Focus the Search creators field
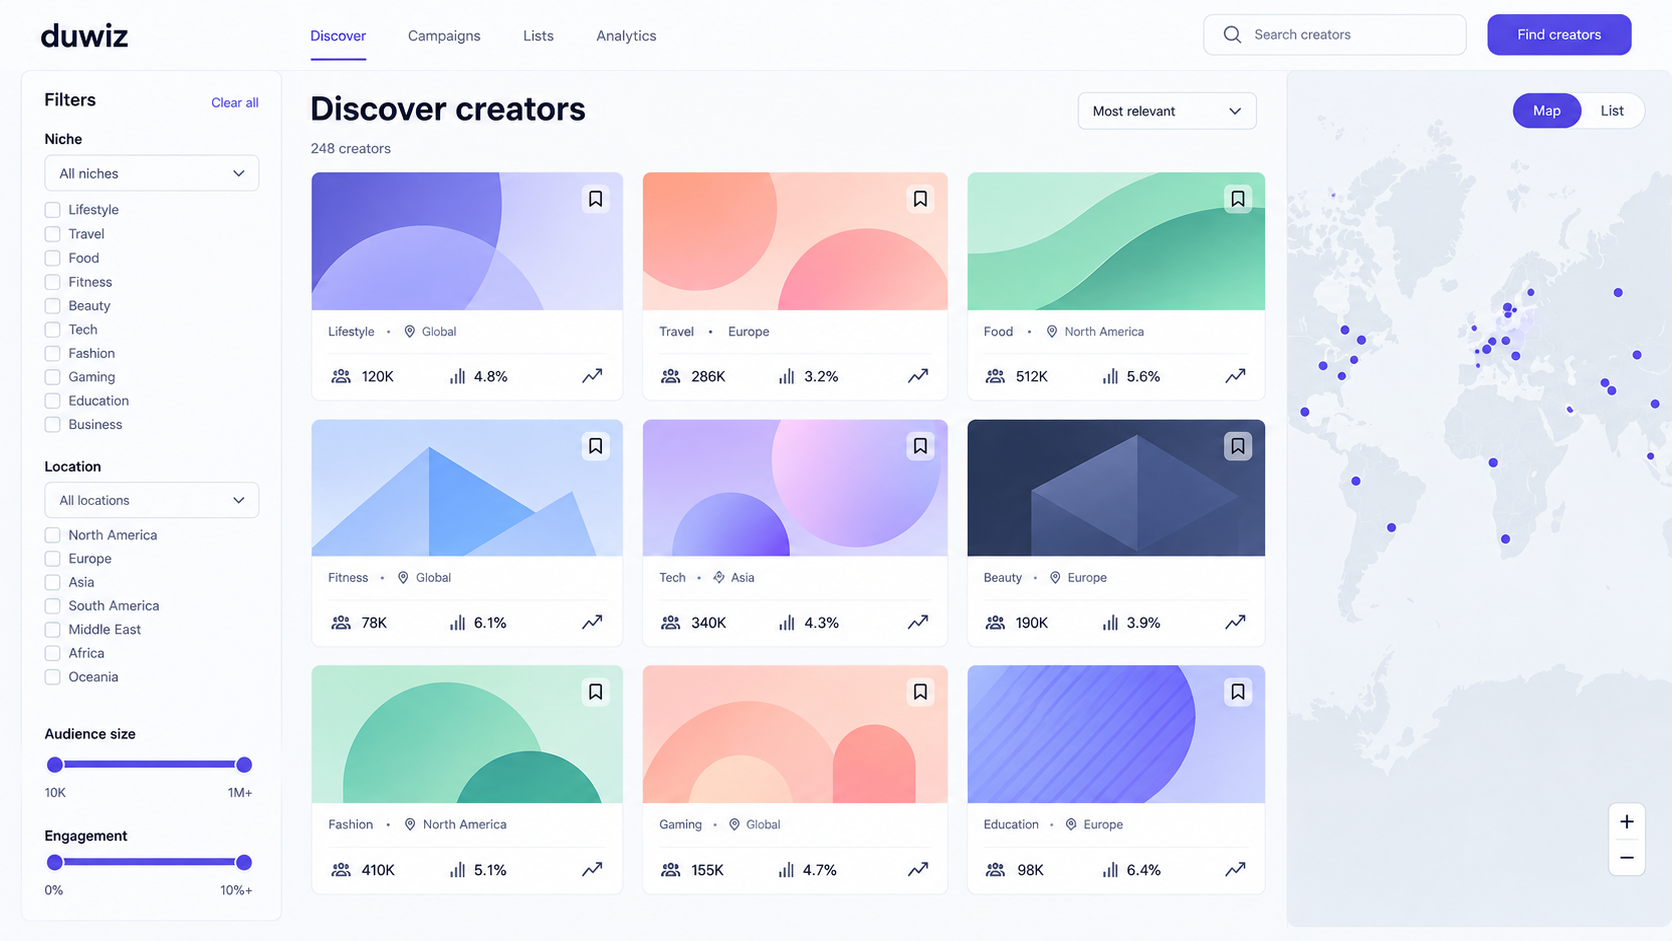1672x941 pixels. click(x=1335, y=35)
